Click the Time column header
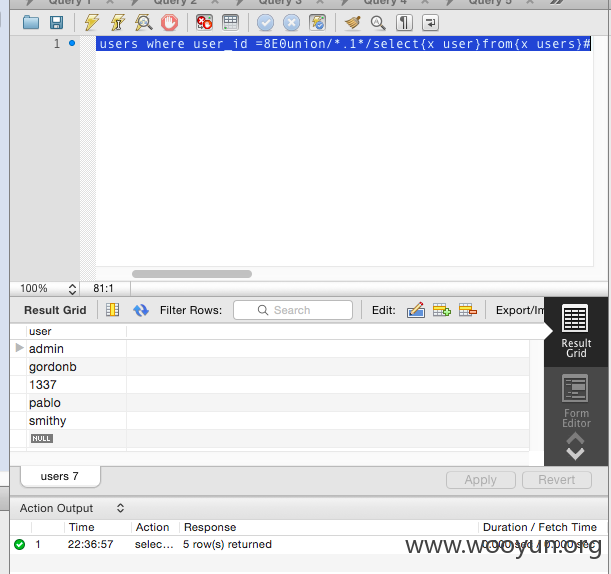This screenshot has height=574, width=611. (x=81, y=527)
